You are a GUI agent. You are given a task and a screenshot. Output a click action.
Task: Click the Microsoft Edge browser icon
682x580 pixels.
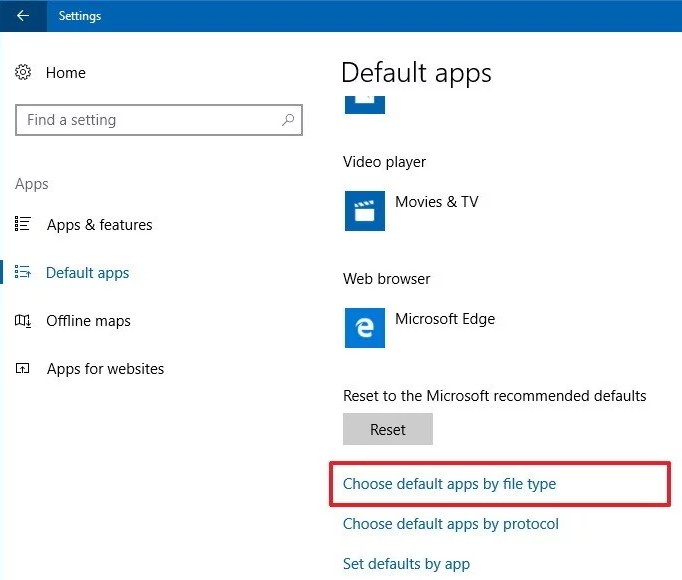pyautogui.click(x=365, y=328)
